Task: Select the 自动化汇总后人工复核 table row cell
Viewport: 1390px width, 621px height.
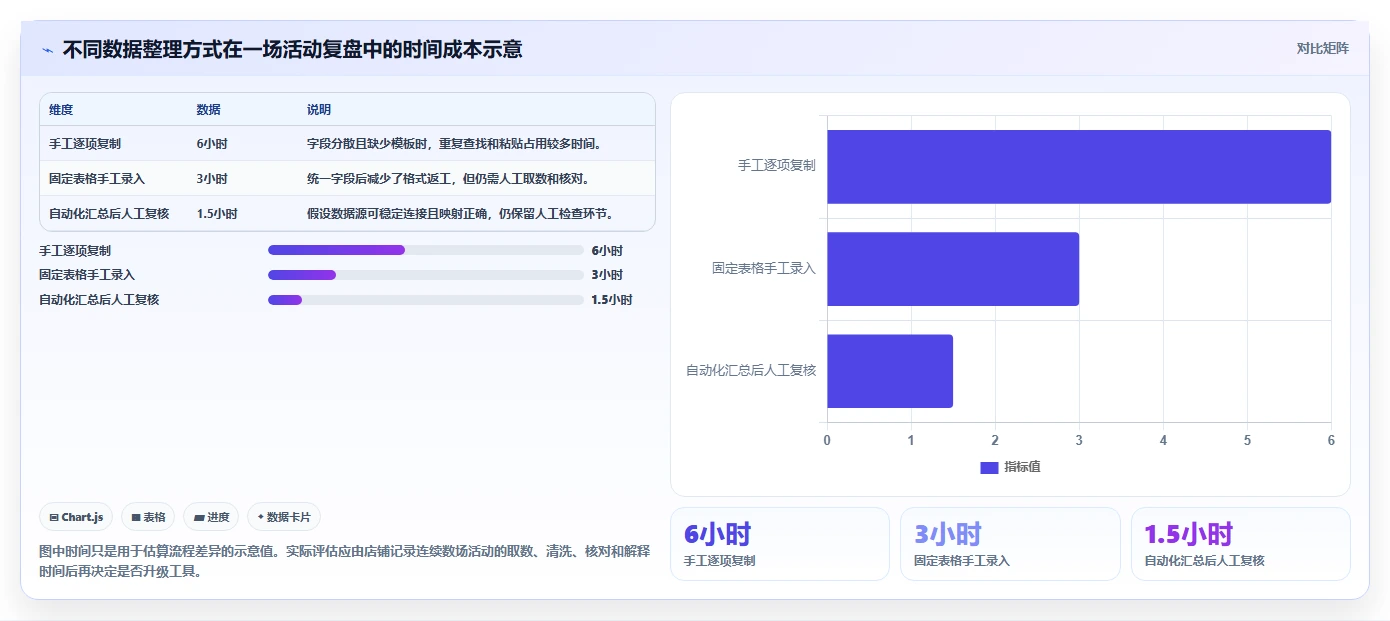Action: coord(109,214)
